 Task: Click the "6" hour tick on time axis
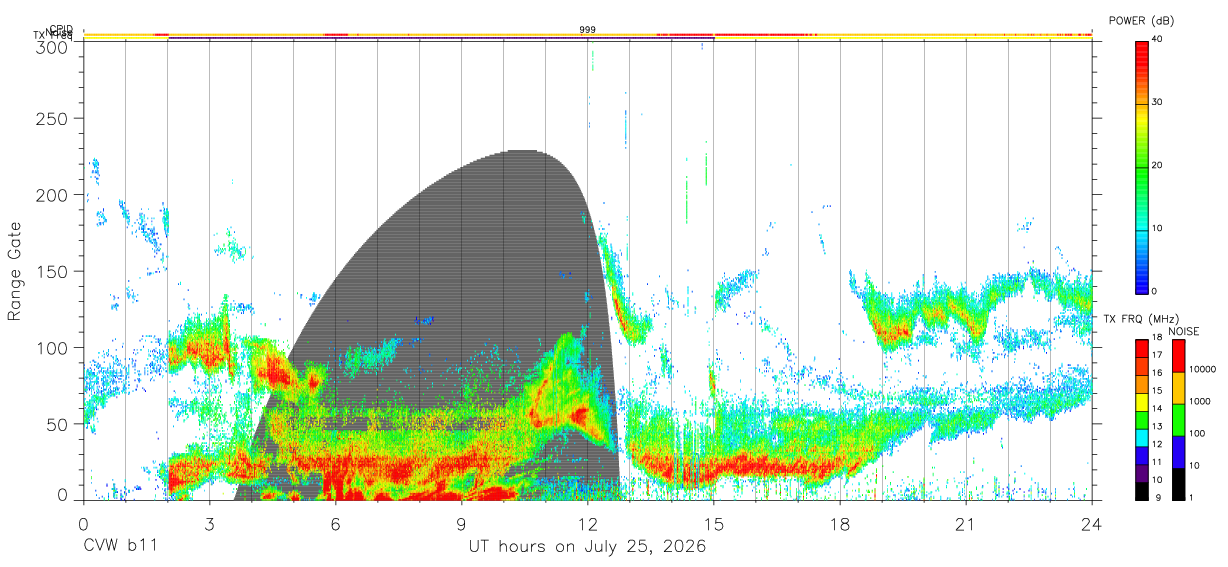pyautogui.click(x=336, y=523)
